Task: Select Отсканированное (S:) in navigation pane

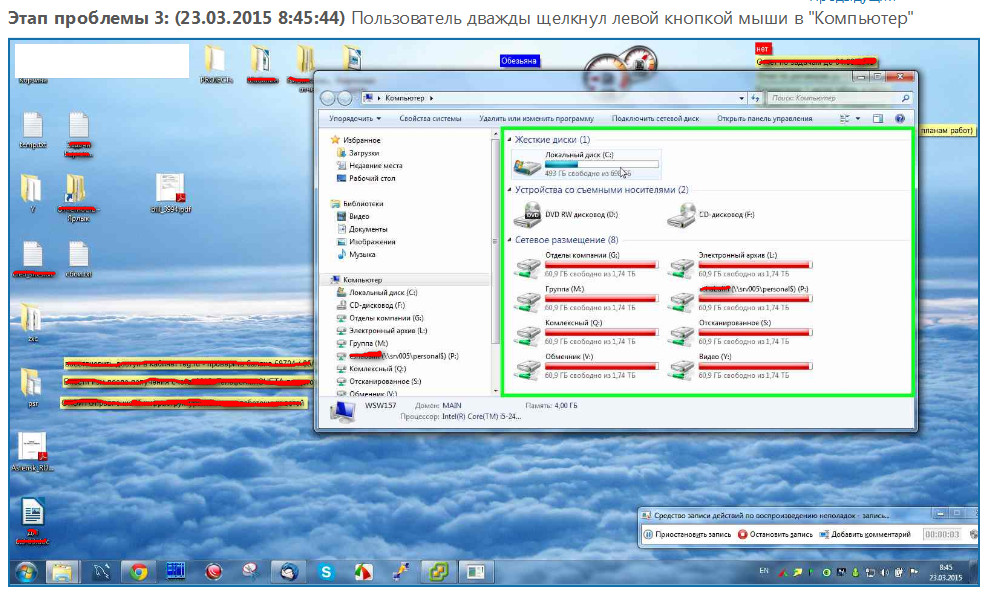Action: [x=385, y=381]
